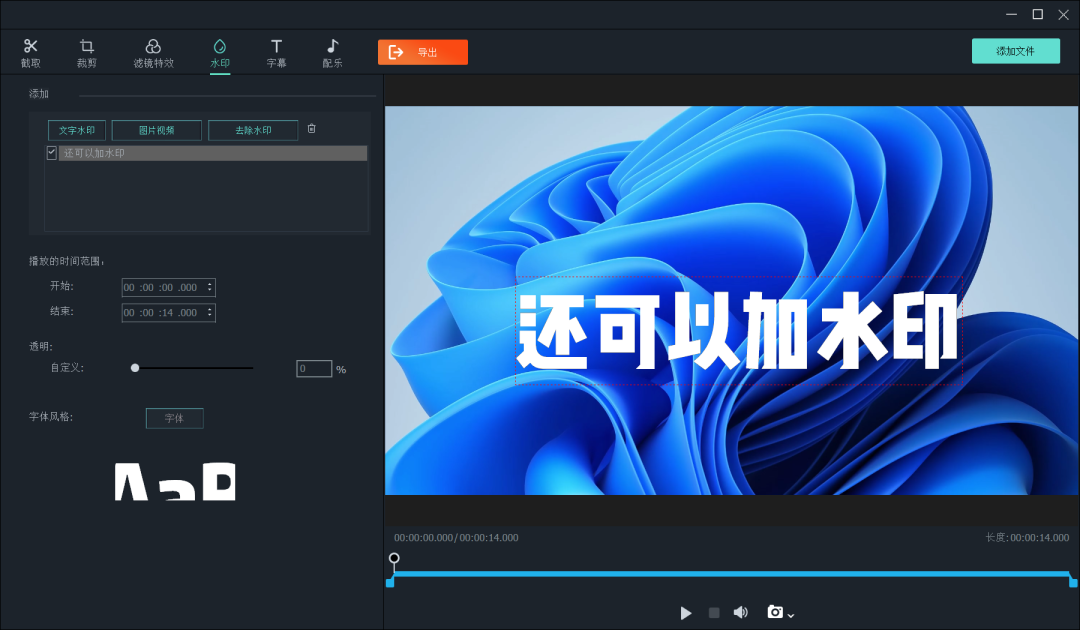The image size is (1080, 630).
Task: Select 去除水印 remove watermark button
Action: tap(253, 130)
